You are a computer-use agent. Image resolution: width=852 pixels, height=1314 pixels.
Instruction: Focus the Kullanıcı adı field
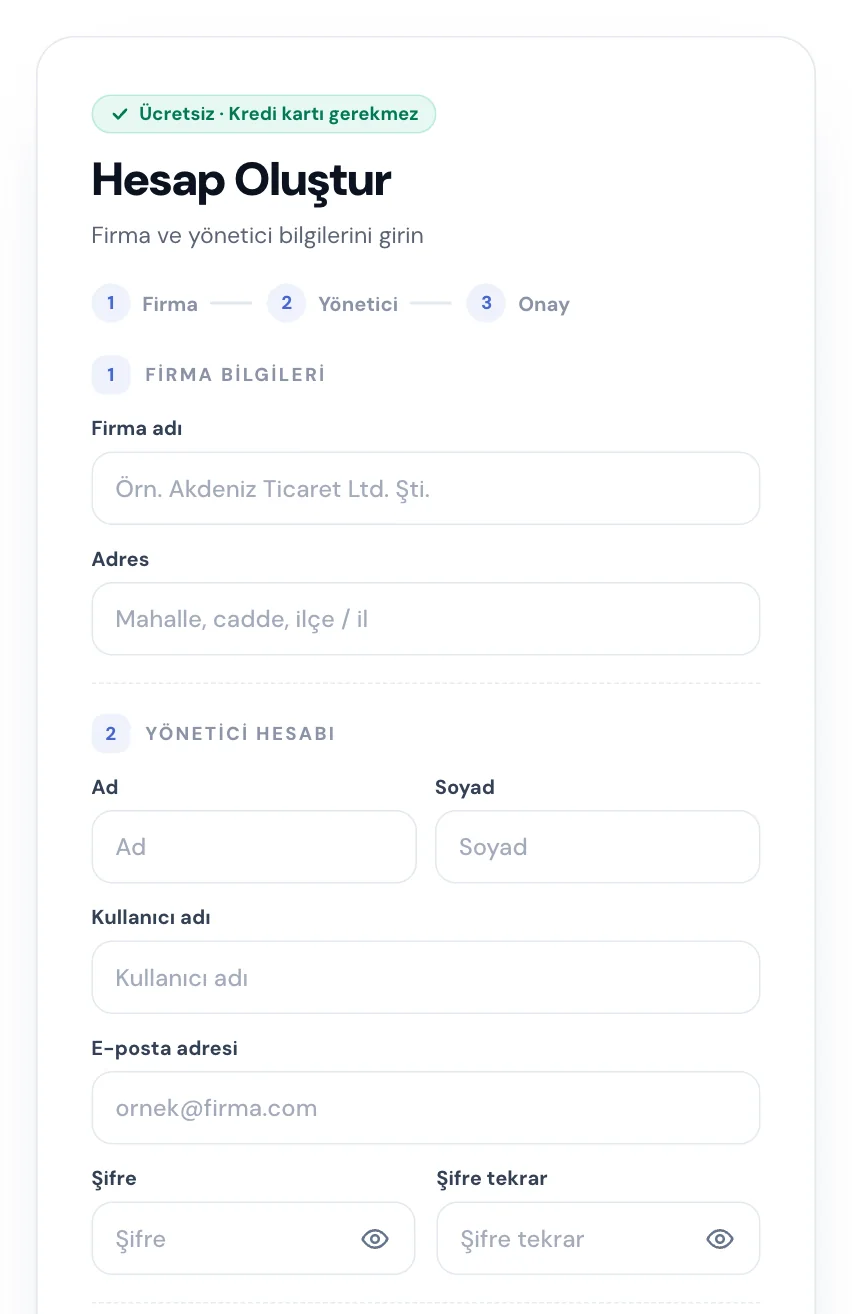pos(426,977)
